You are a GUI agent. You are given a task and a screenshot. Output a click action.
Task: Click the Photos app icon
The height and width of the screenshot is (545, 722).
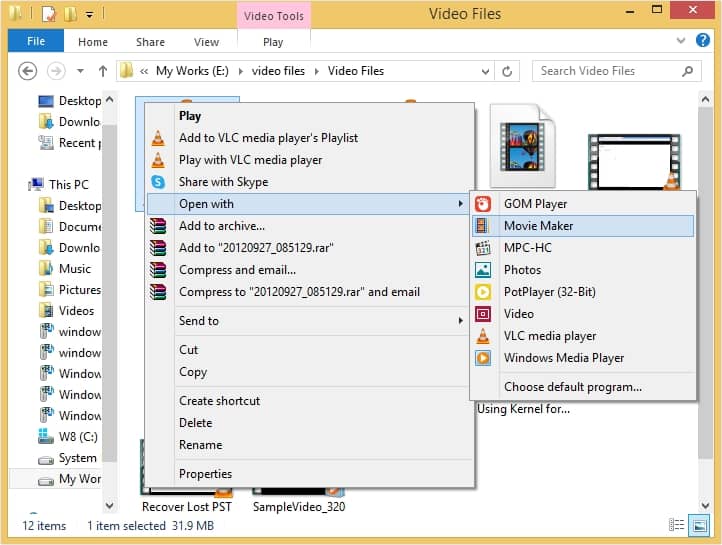point(483,270)
